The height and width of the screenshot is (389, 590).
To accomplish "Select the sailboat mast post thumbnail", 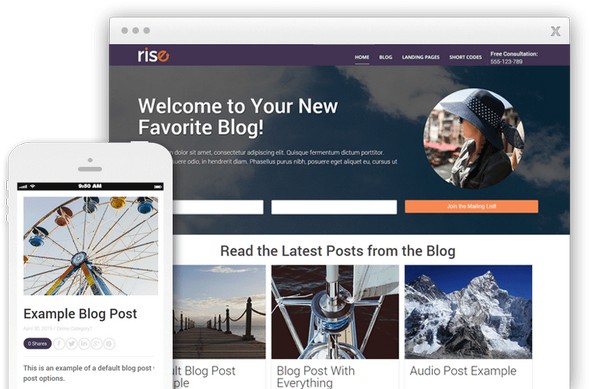I will [335, 312].
